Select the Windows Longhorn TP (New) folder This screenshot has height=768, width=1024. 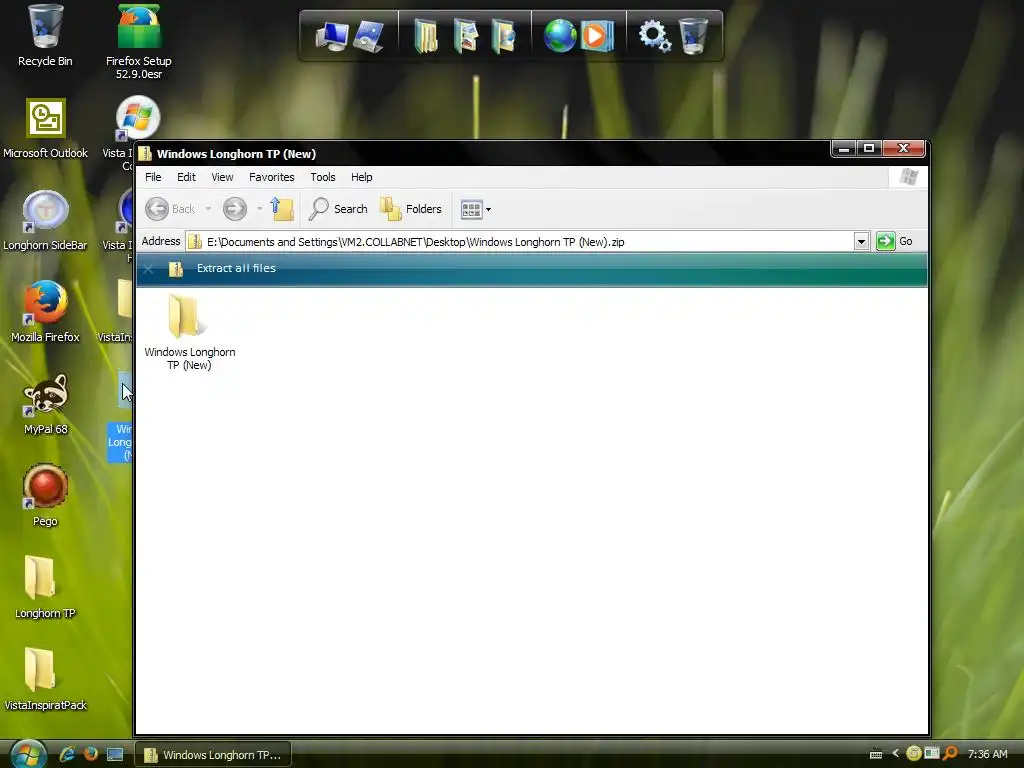(x=189, y=332)
